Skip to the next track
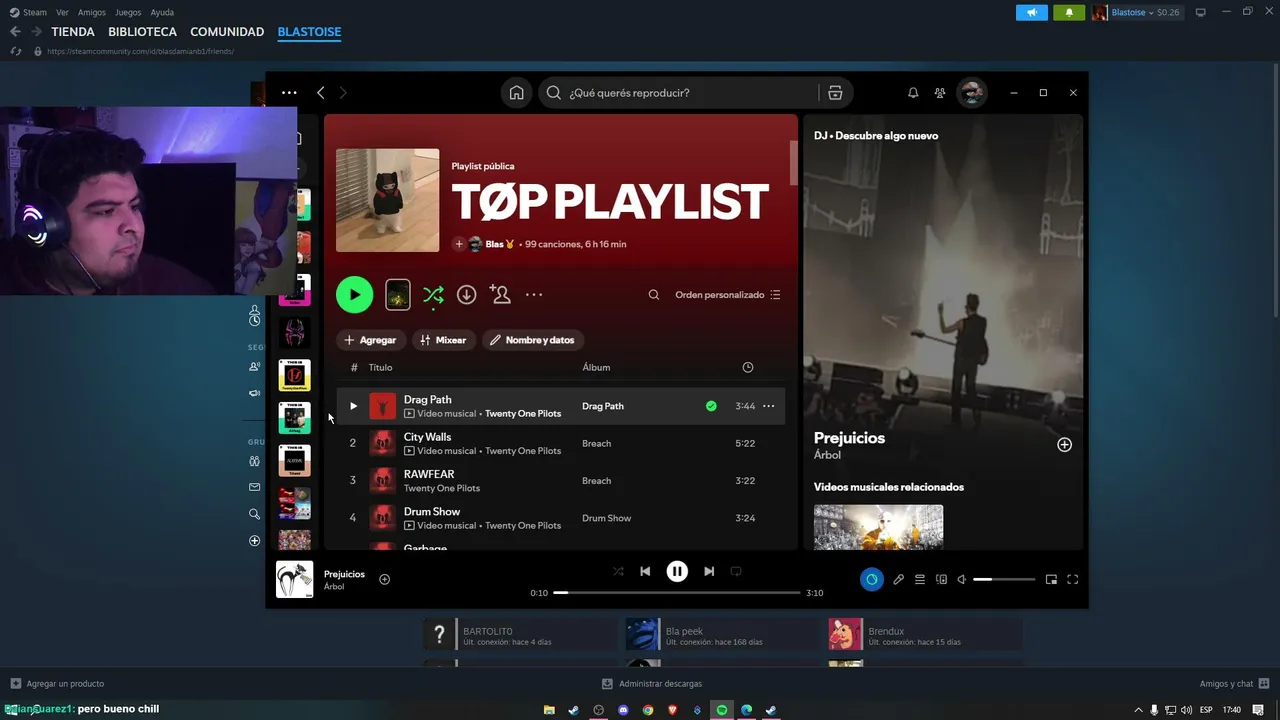1280x720 pixels. [x=709, y=571]
